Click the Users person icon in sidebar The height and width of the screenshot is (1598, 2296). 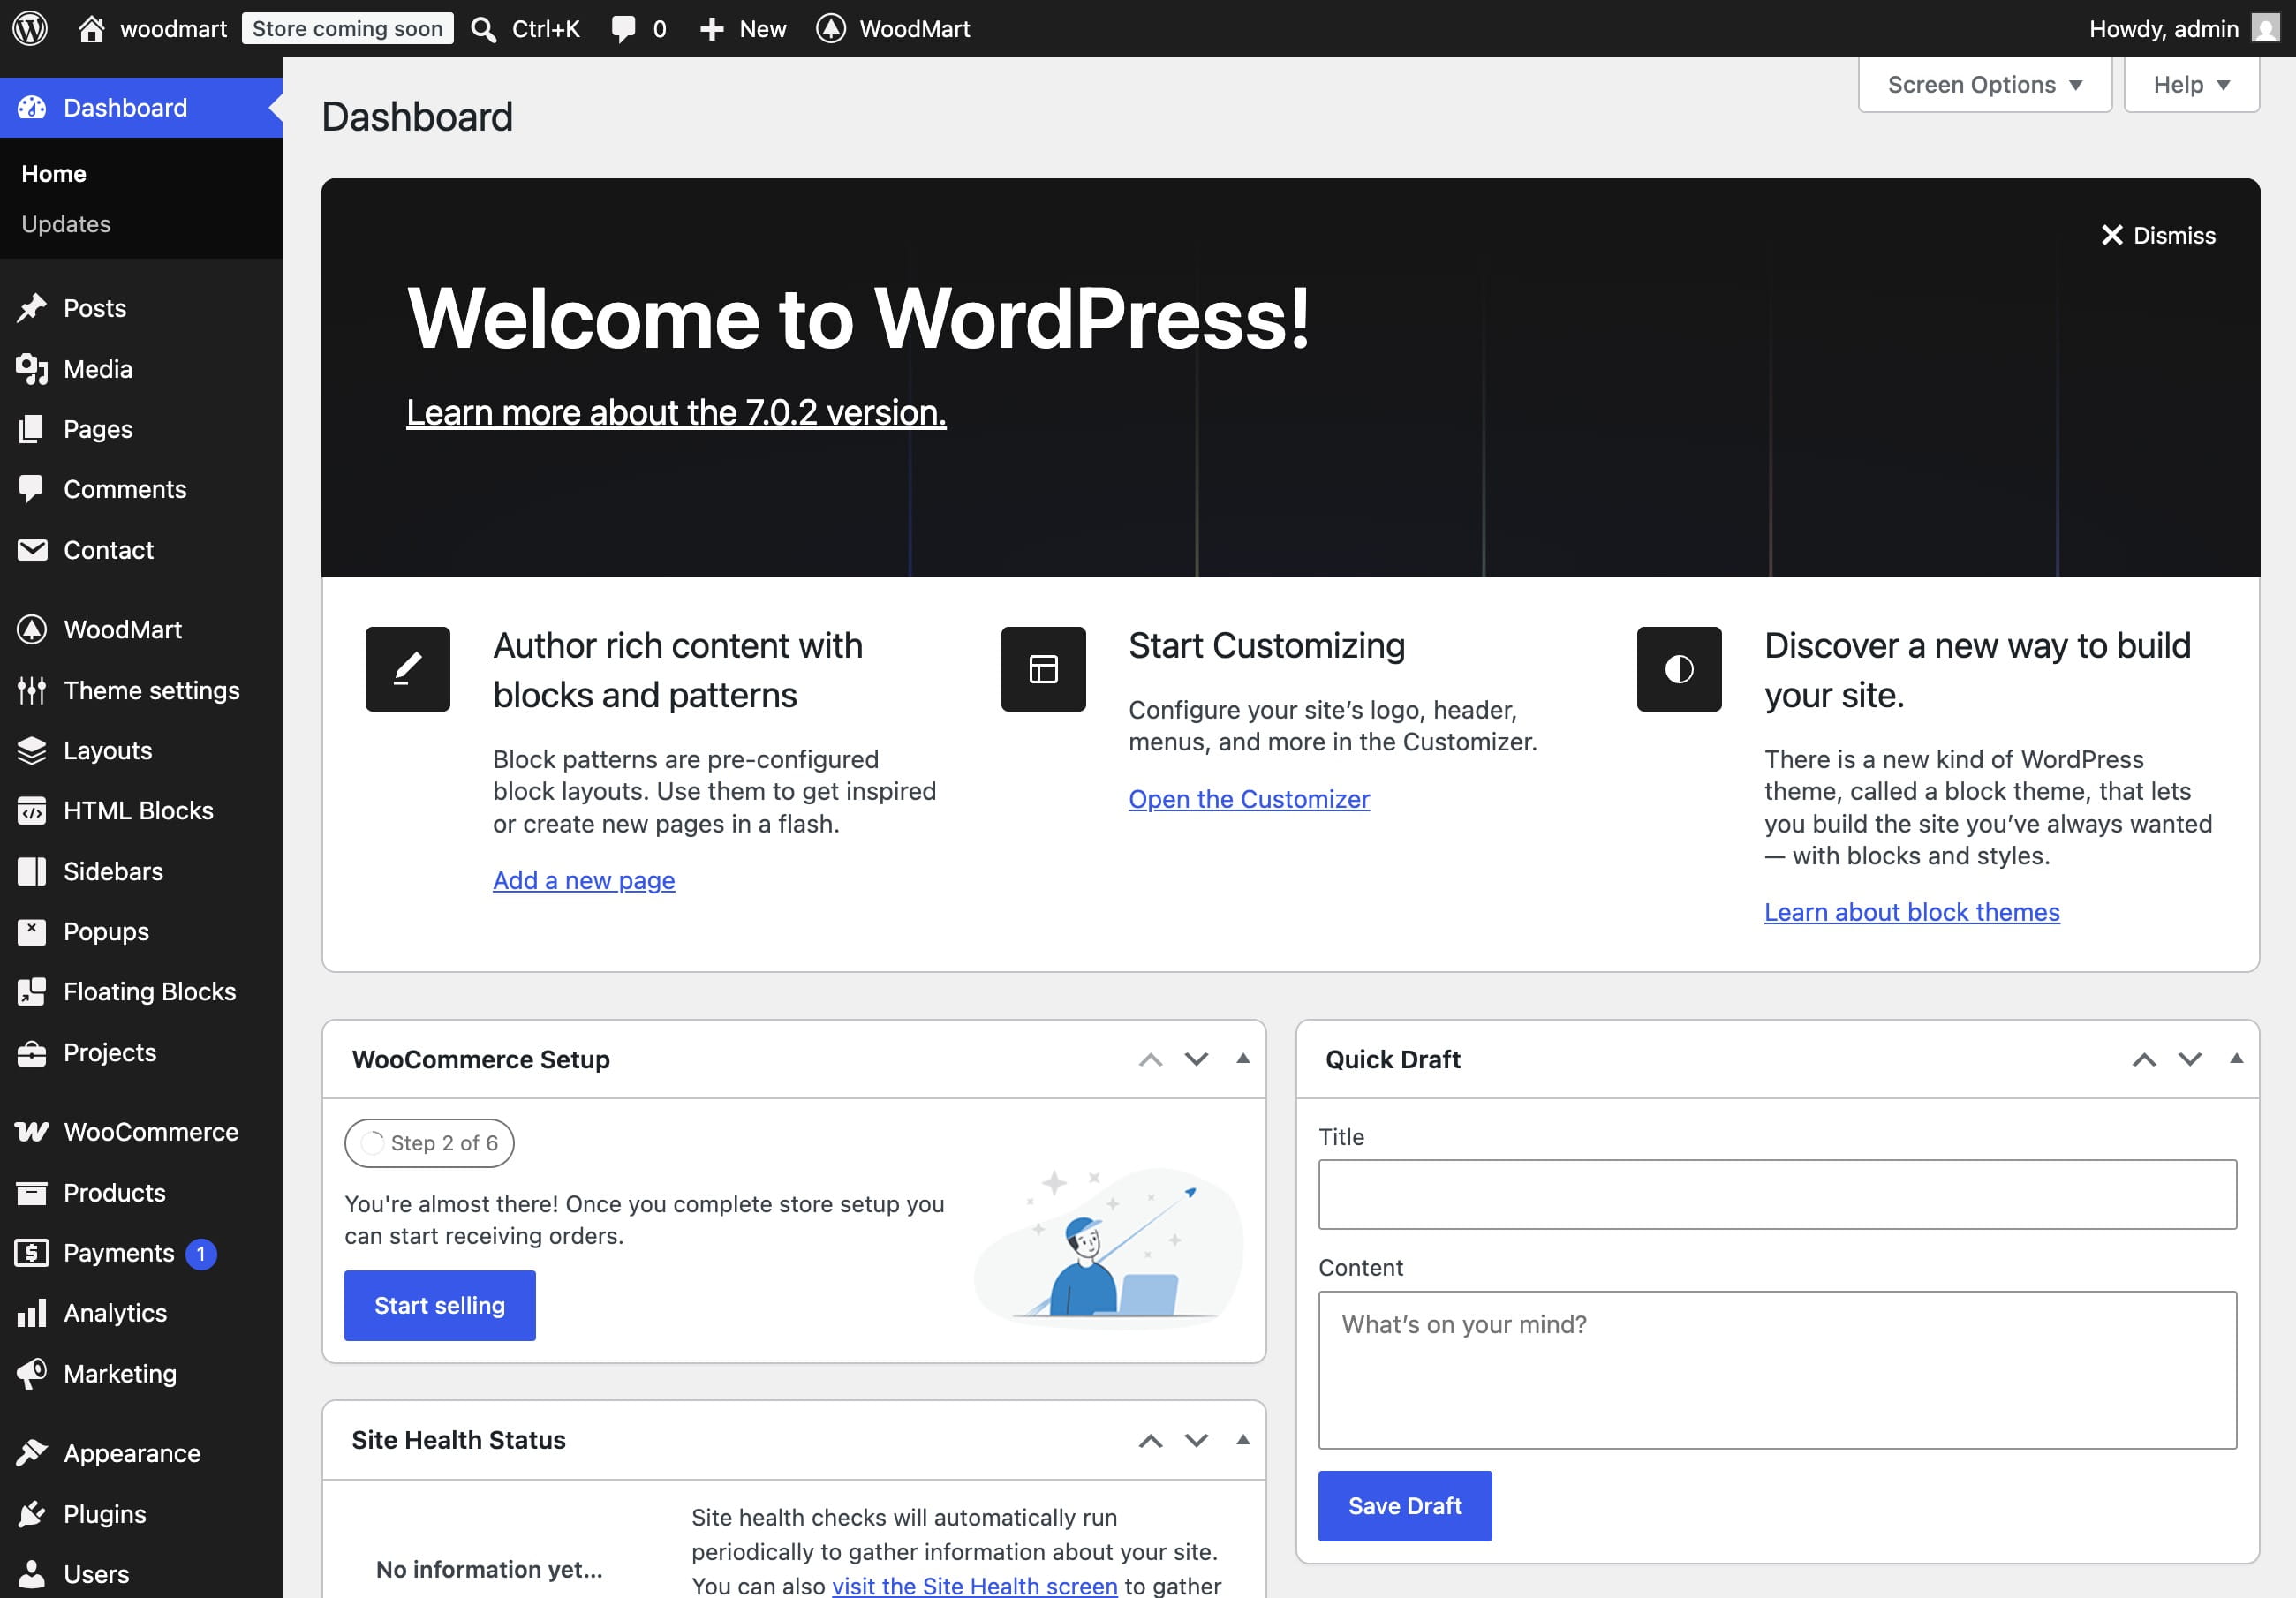(32, 1574)
